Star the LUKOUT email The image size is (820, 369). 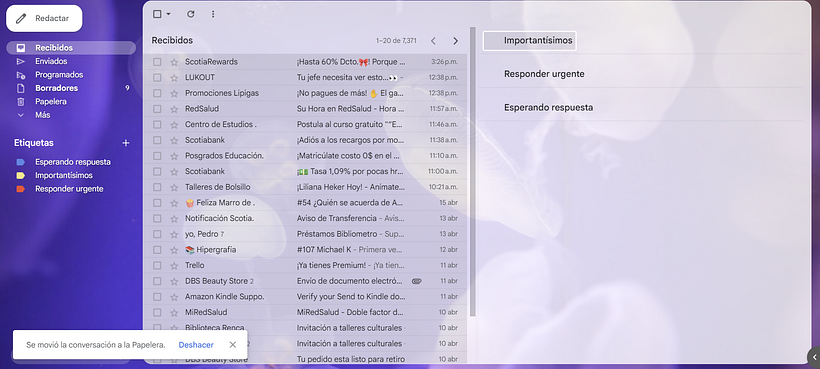click(174, 77)
